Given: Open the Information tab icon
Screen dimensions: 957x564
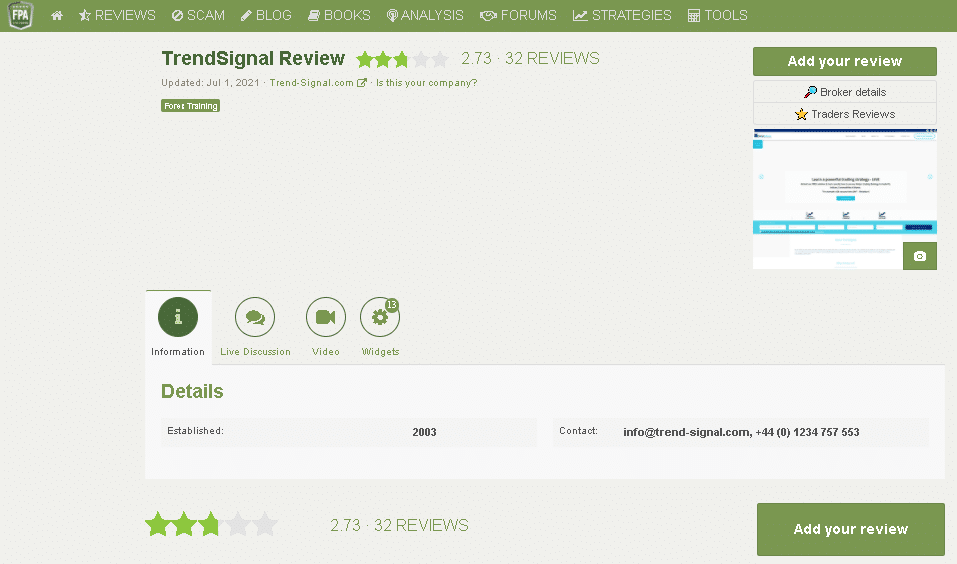Looking at the screenshot, I should (x=178, y=317).
